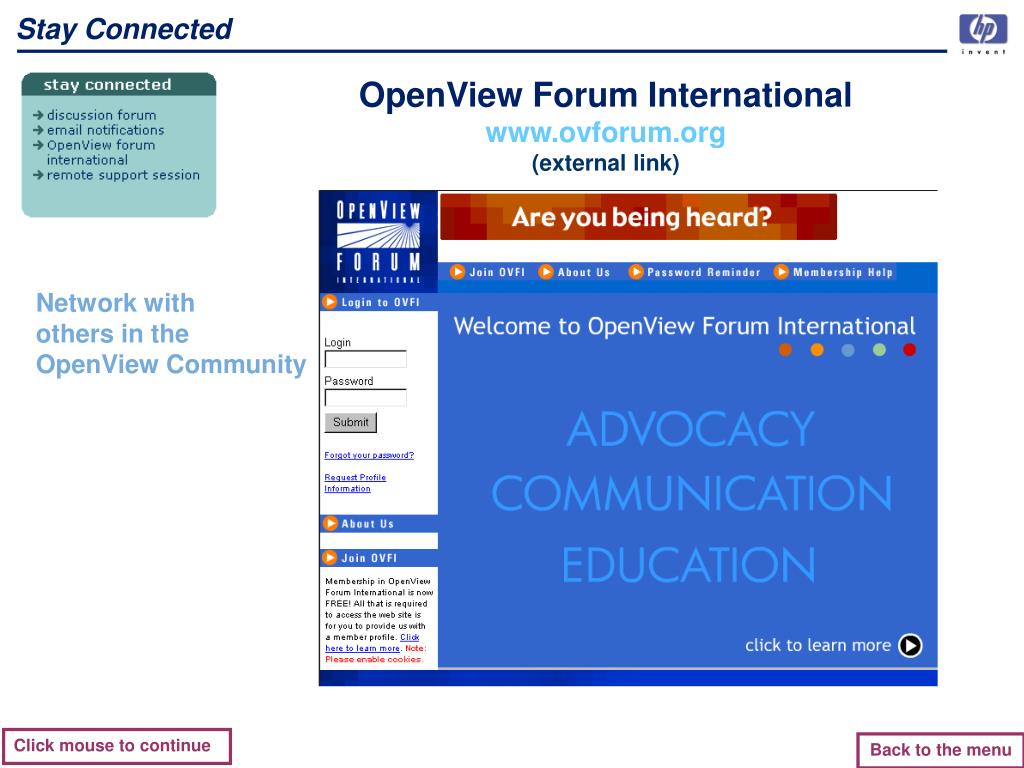This screenshot has width=1024, height=768.
Task: Click the 'Are you being heard?' banner
Action: 638,217
